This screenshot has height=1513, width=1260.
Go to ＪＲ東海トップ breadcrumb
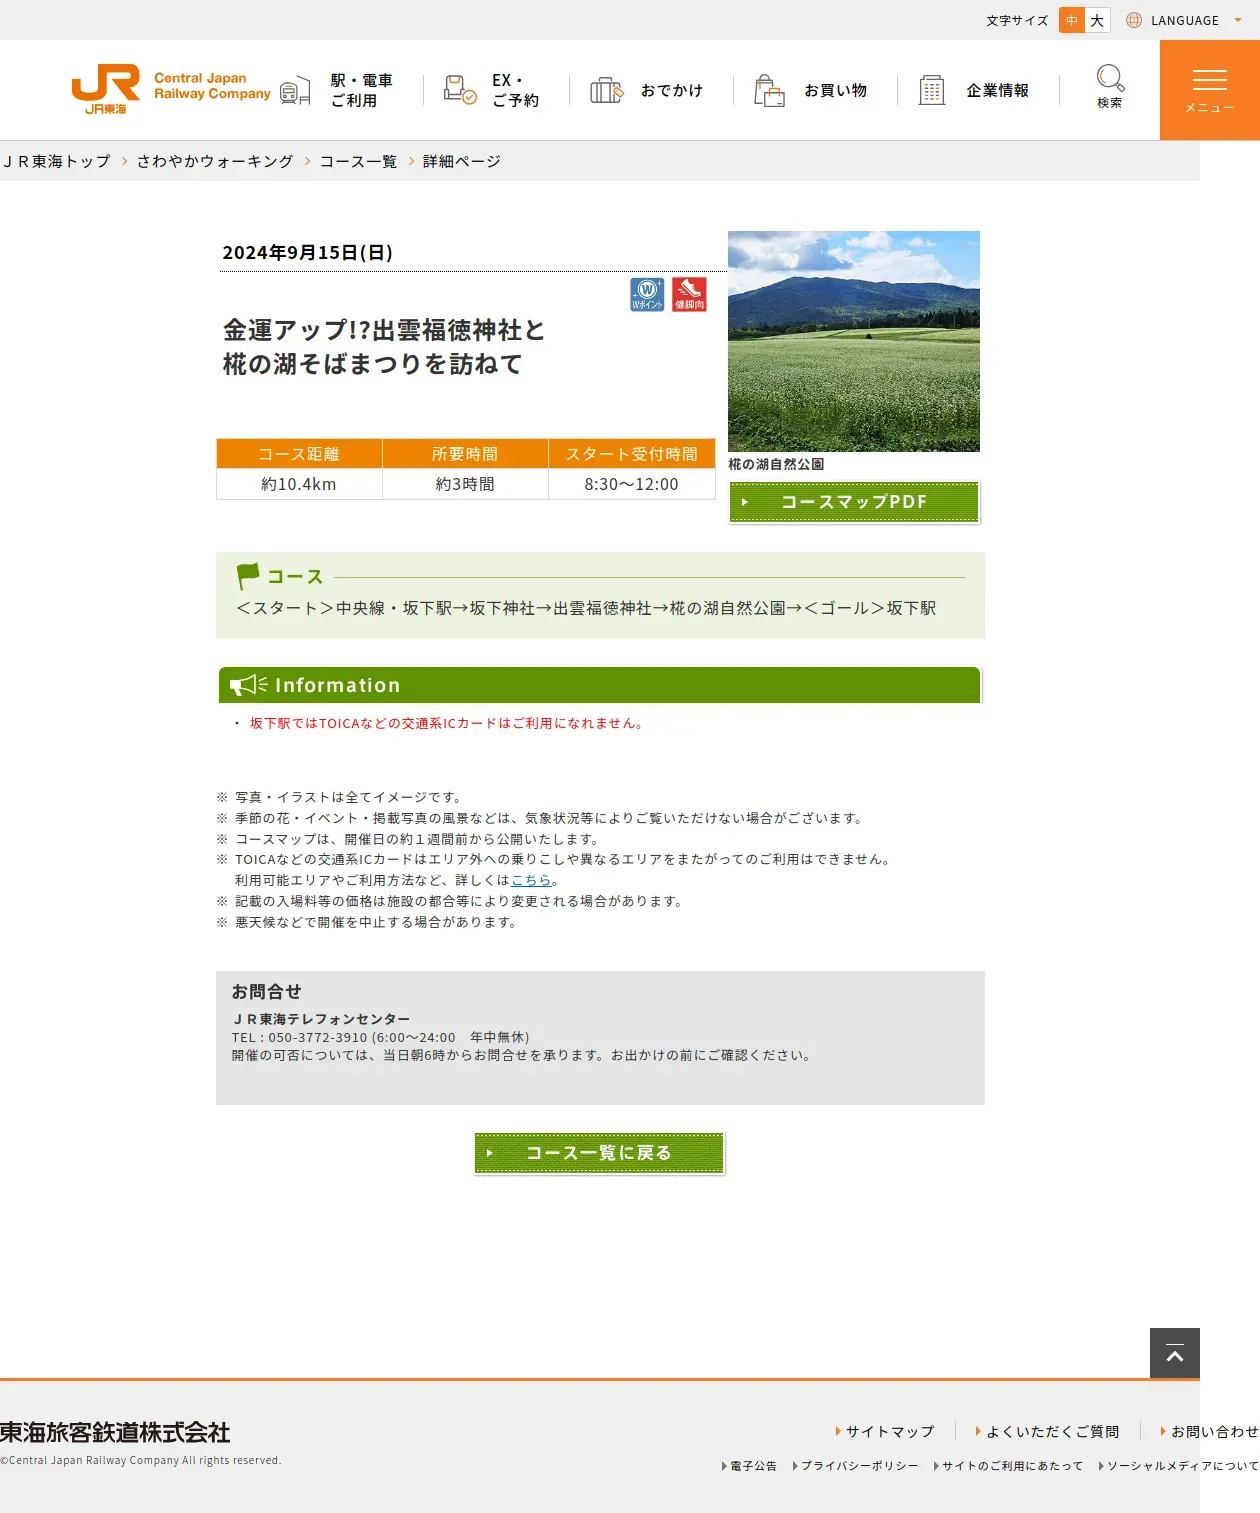coord(56,161)
